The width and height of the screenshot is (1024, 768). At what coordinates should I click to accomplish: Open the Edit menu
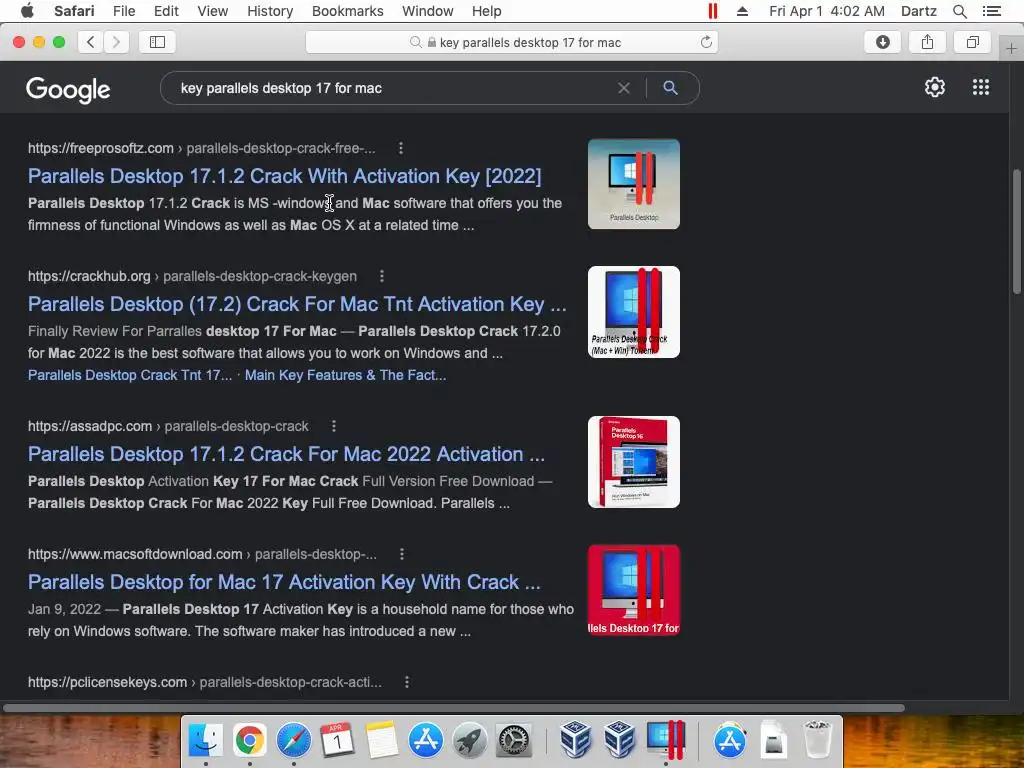coord(166,11)
